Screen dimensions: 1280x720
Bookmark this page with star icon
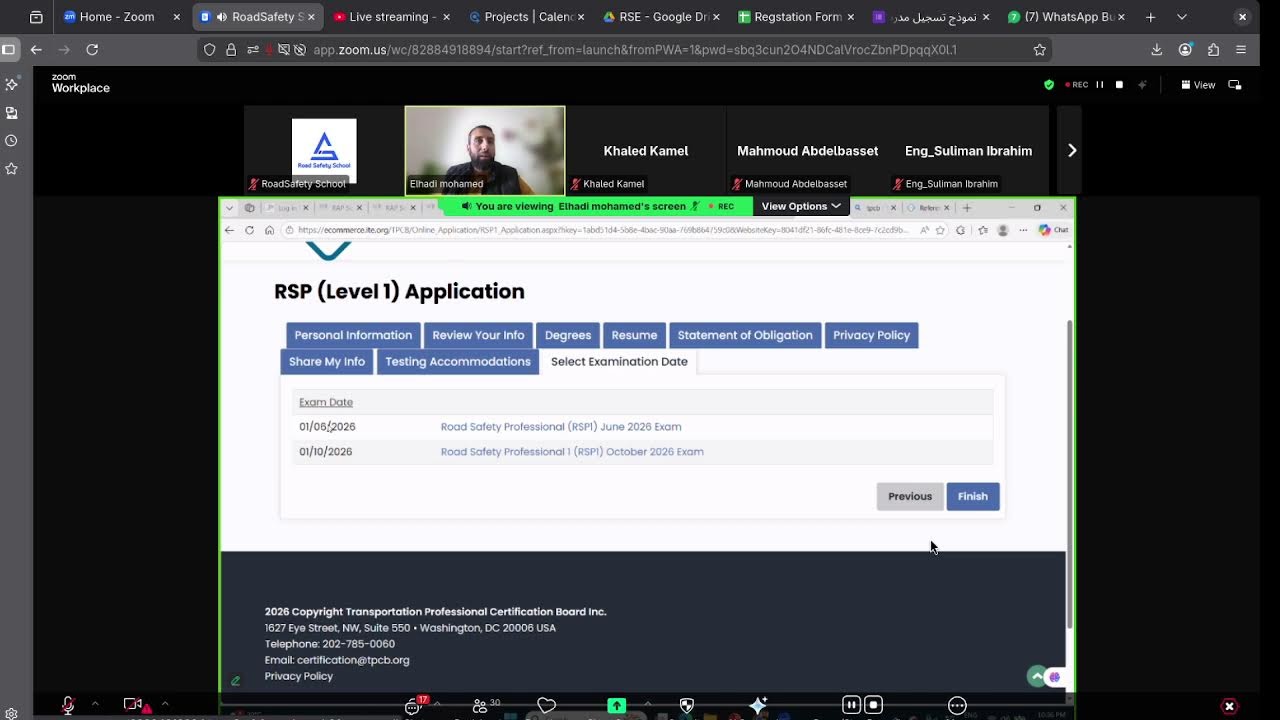1040,49
